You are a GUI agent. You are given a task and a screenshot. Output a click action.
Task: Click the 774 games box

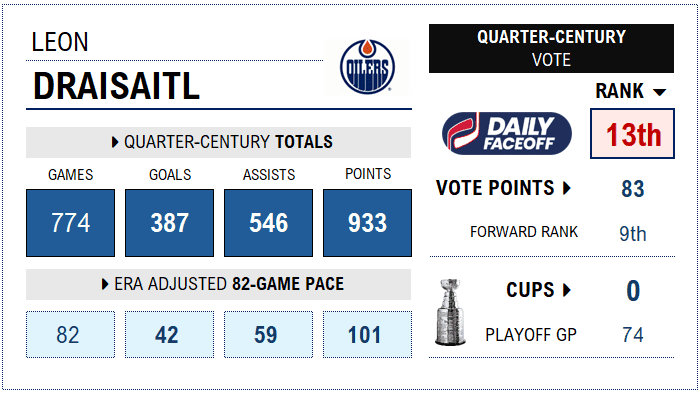(71, 223)
